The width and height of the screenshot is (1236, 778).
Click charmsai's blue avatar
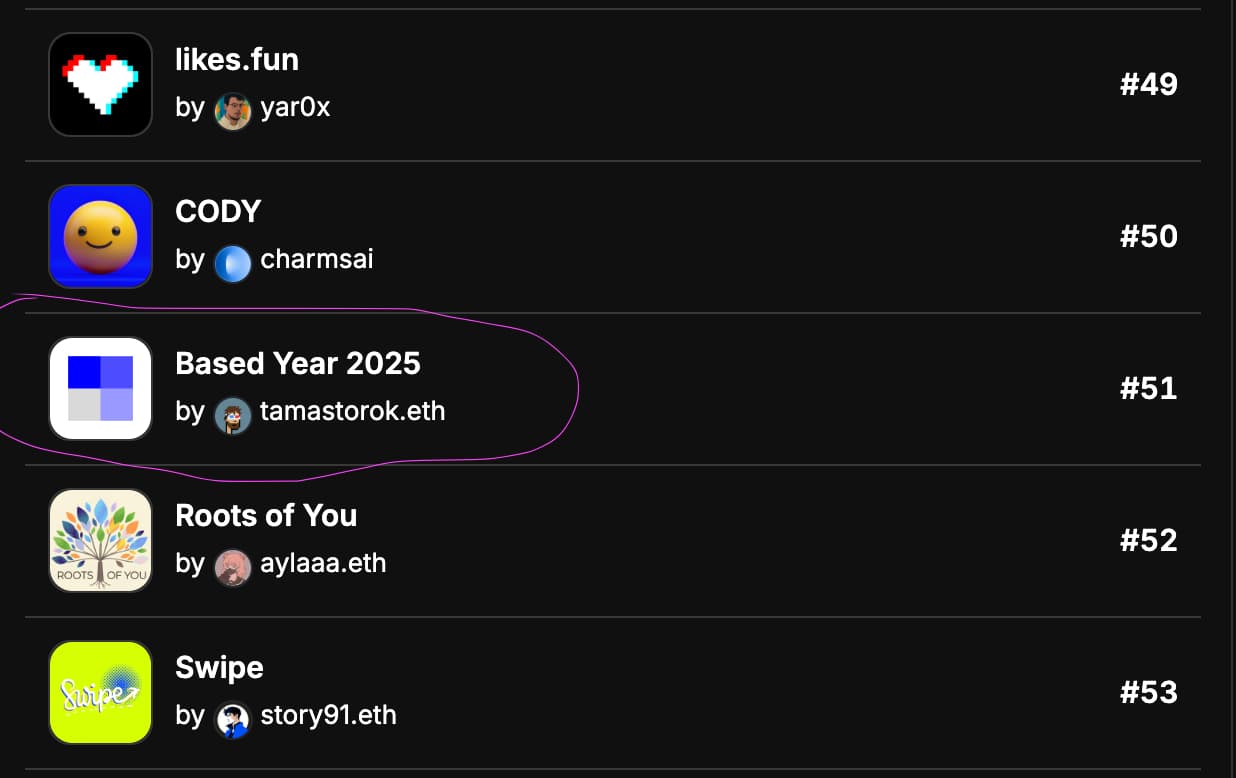pyautogui.click(x=233, y=260)
